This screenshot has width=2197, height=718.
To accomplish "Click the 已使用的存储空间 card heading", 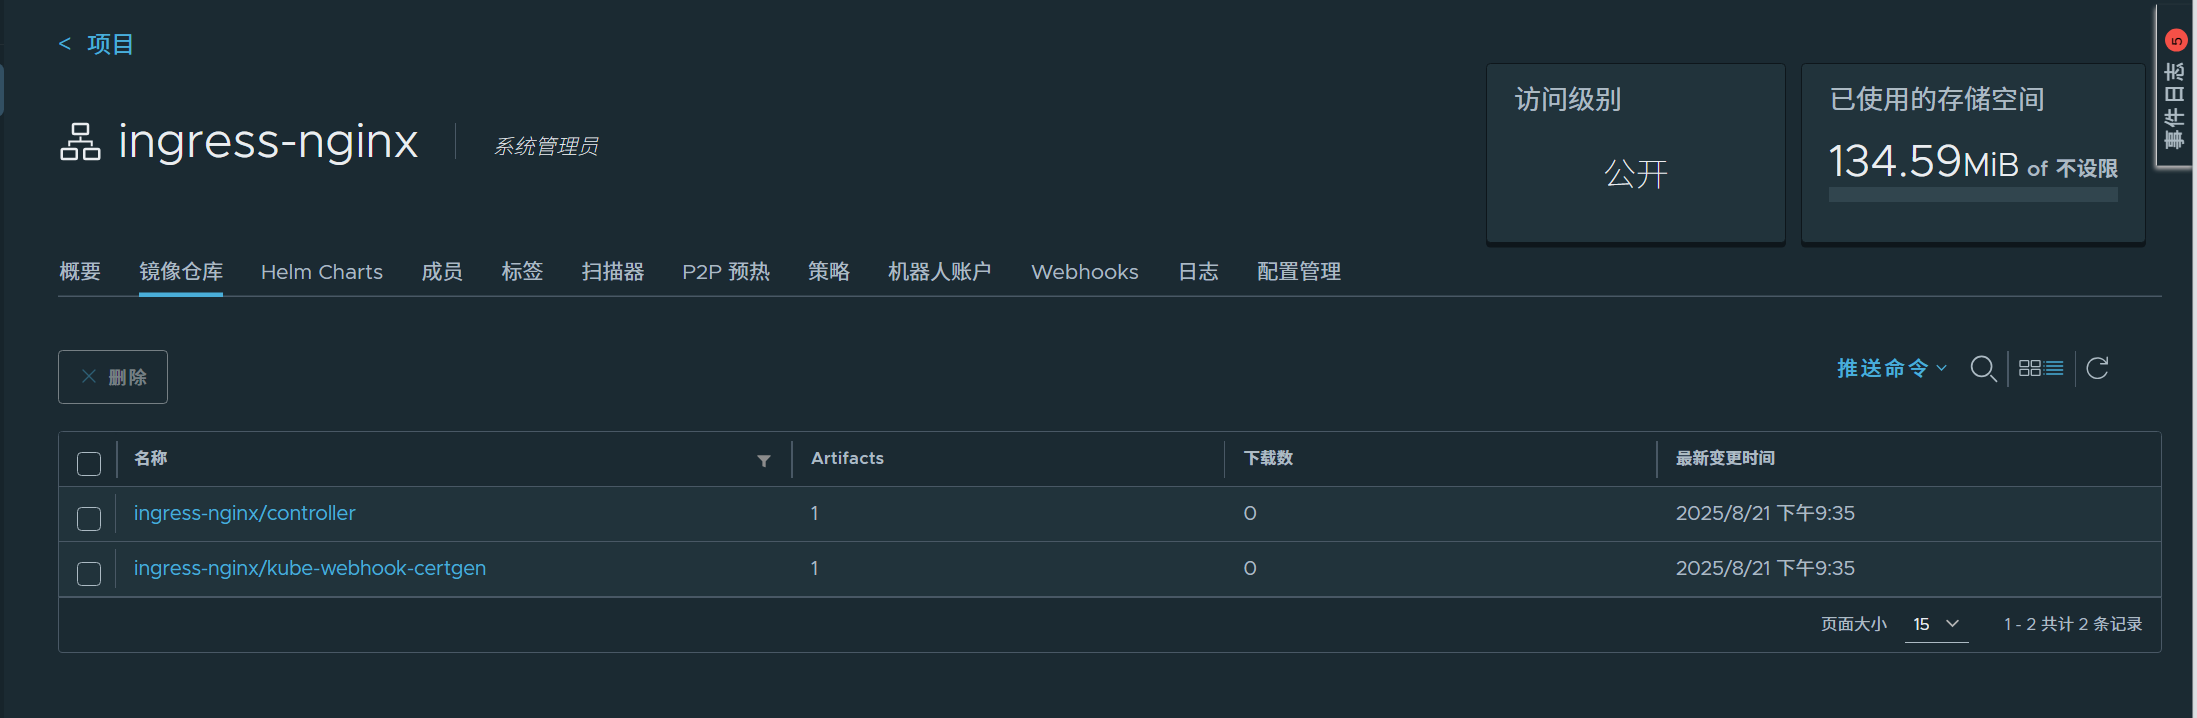I will click(x=1937, y=99).
